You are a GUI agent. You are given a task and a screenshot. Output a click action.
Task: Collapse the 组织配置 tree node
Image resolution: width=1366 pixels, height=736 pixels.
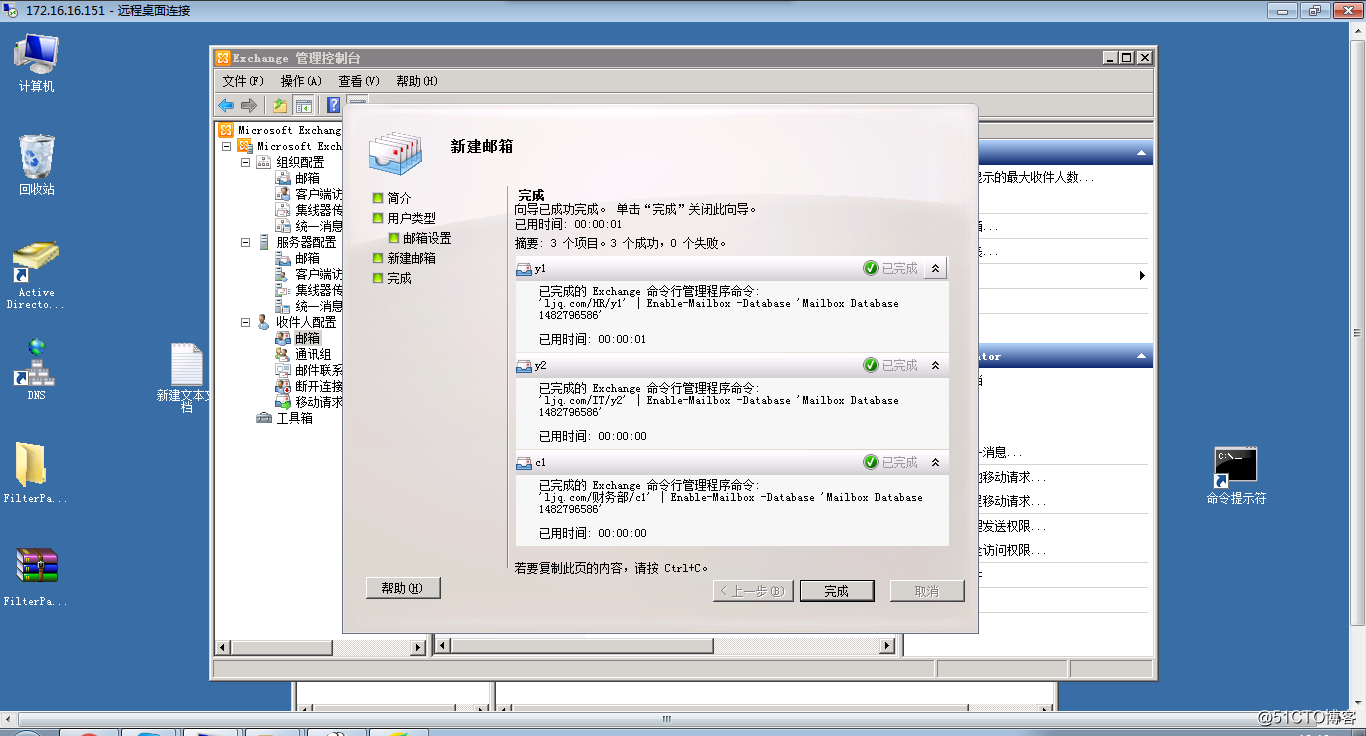[246, 162]
